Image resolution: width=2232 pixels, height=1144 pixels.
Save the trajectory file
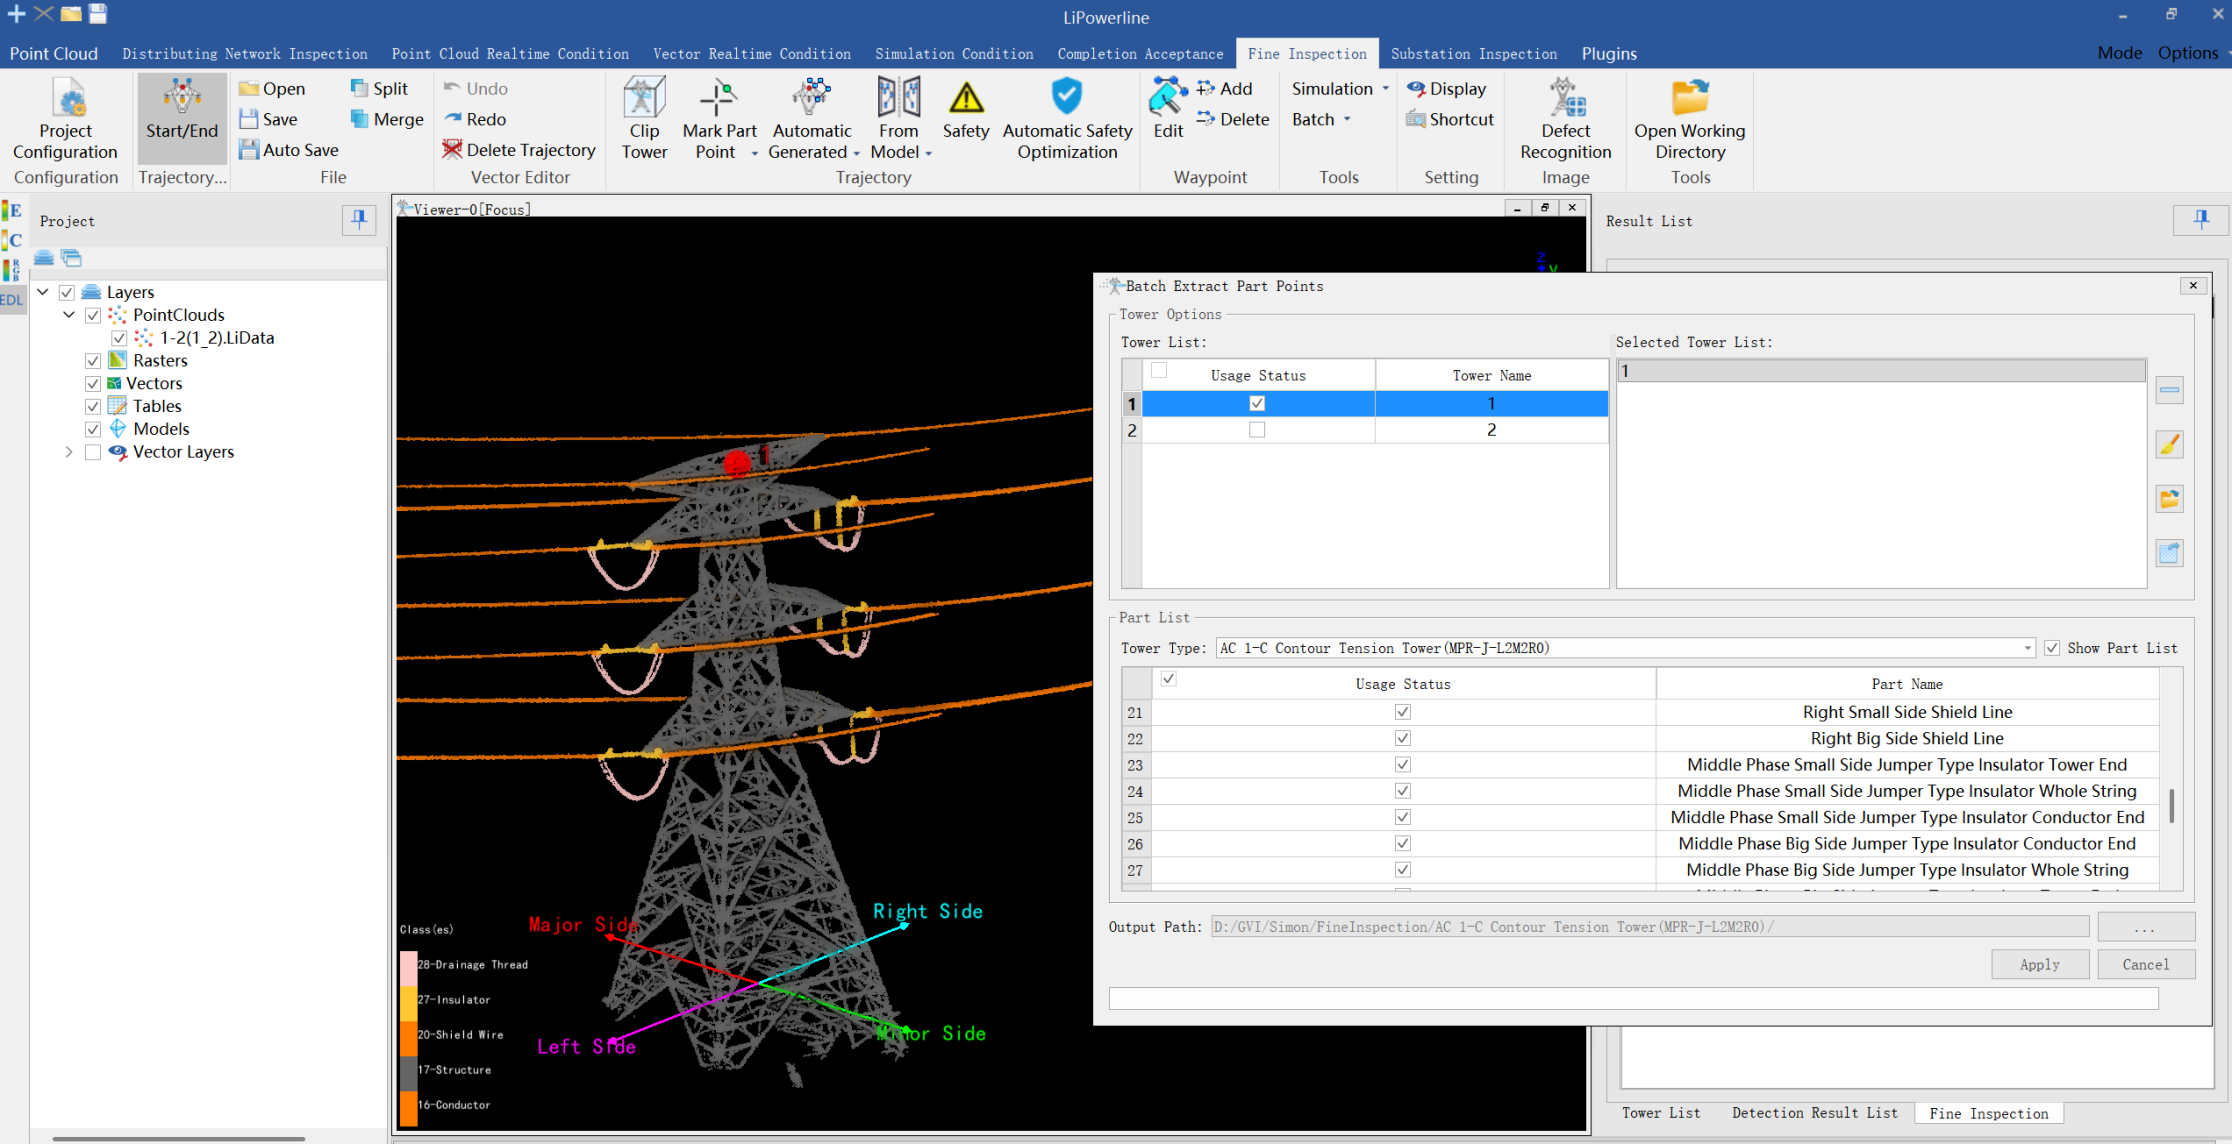(268, 119)
